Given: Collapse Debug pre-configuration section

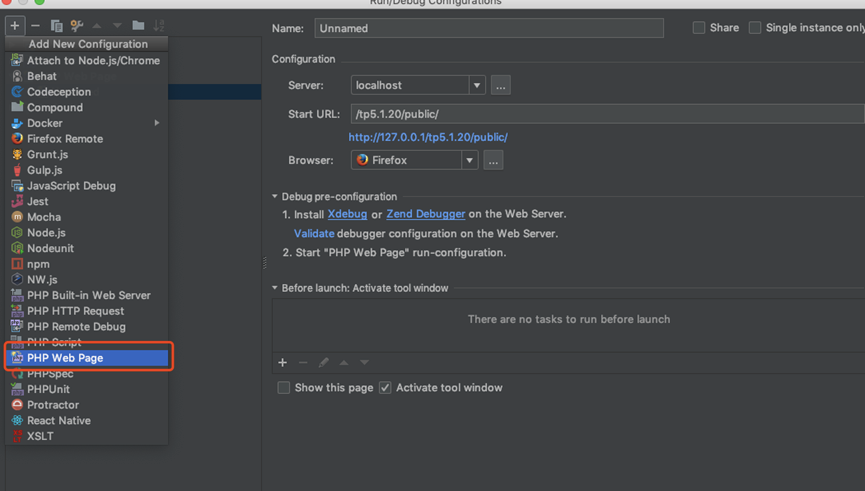Looking at the screenshot, I should point(275,196).
